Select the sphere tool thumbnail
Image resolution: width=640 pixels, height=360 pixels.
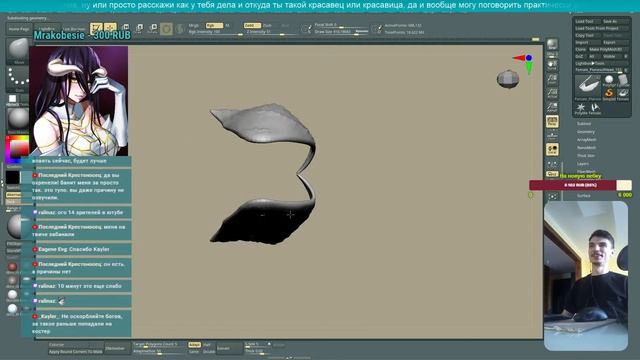[609, 79]
